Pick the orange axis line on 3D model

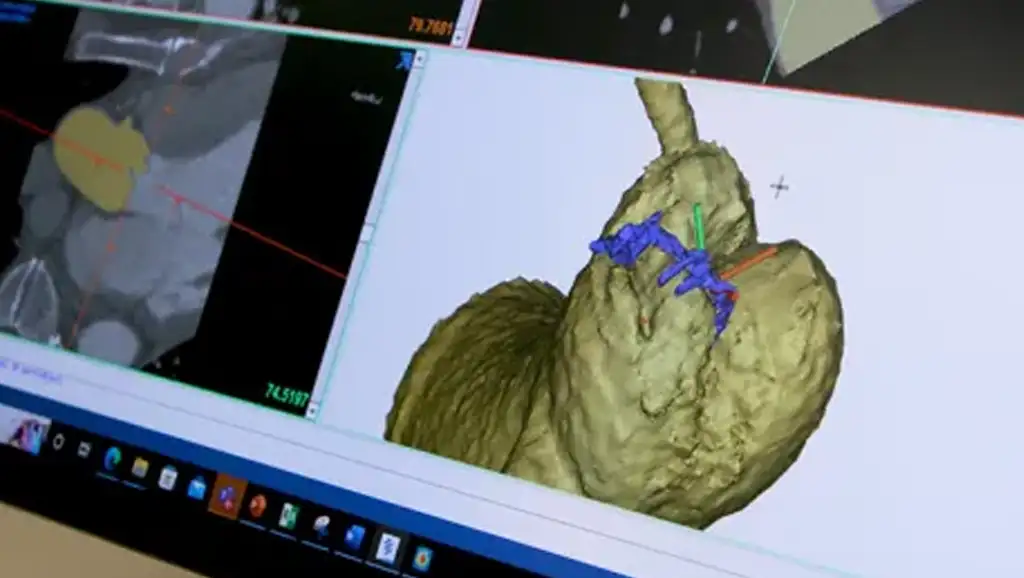tap(750, 264)
